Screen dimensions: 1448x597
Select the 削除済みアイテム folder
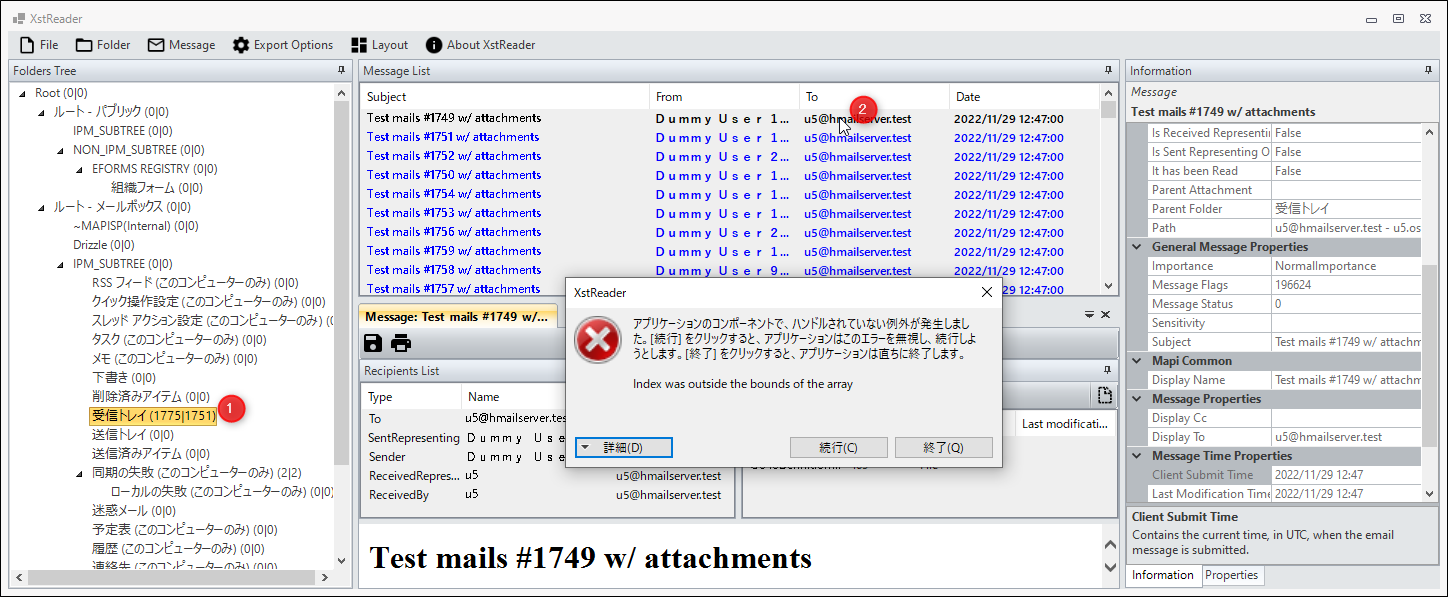151,397
